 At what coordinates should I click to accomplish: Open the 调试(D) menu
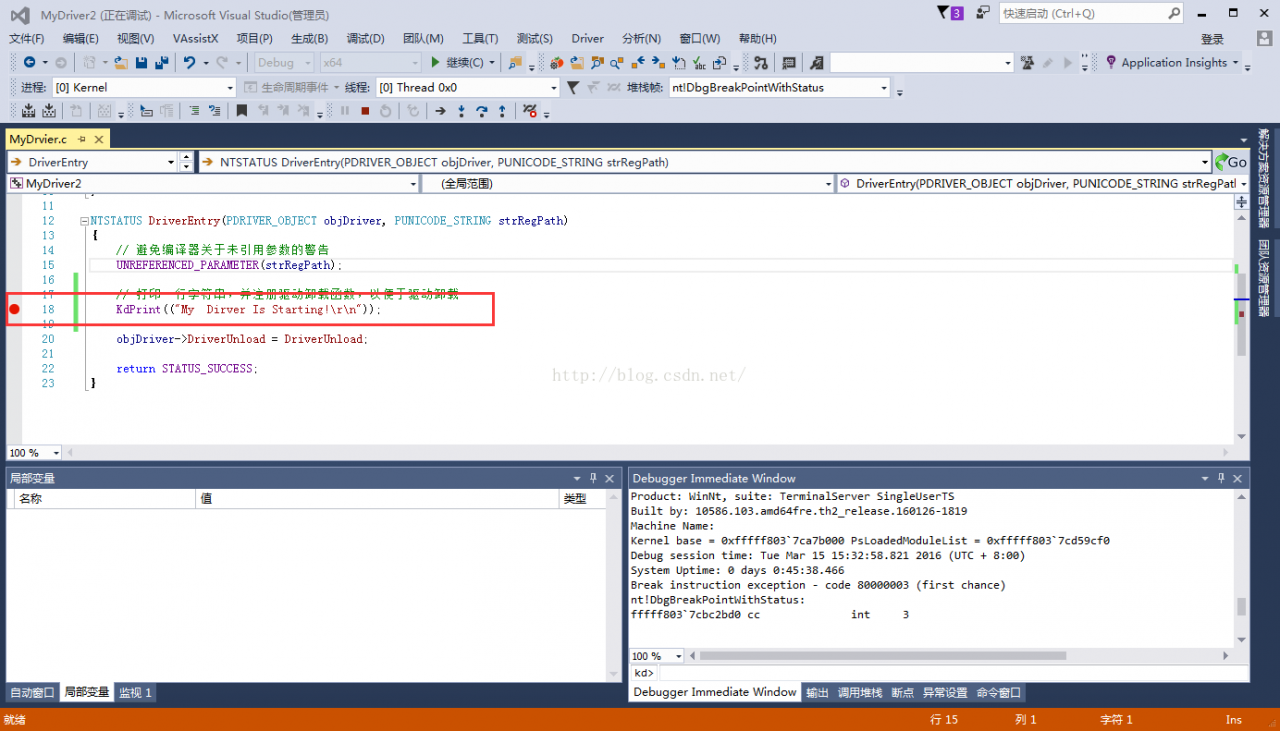pyautogui.click(x=365, y=39)
